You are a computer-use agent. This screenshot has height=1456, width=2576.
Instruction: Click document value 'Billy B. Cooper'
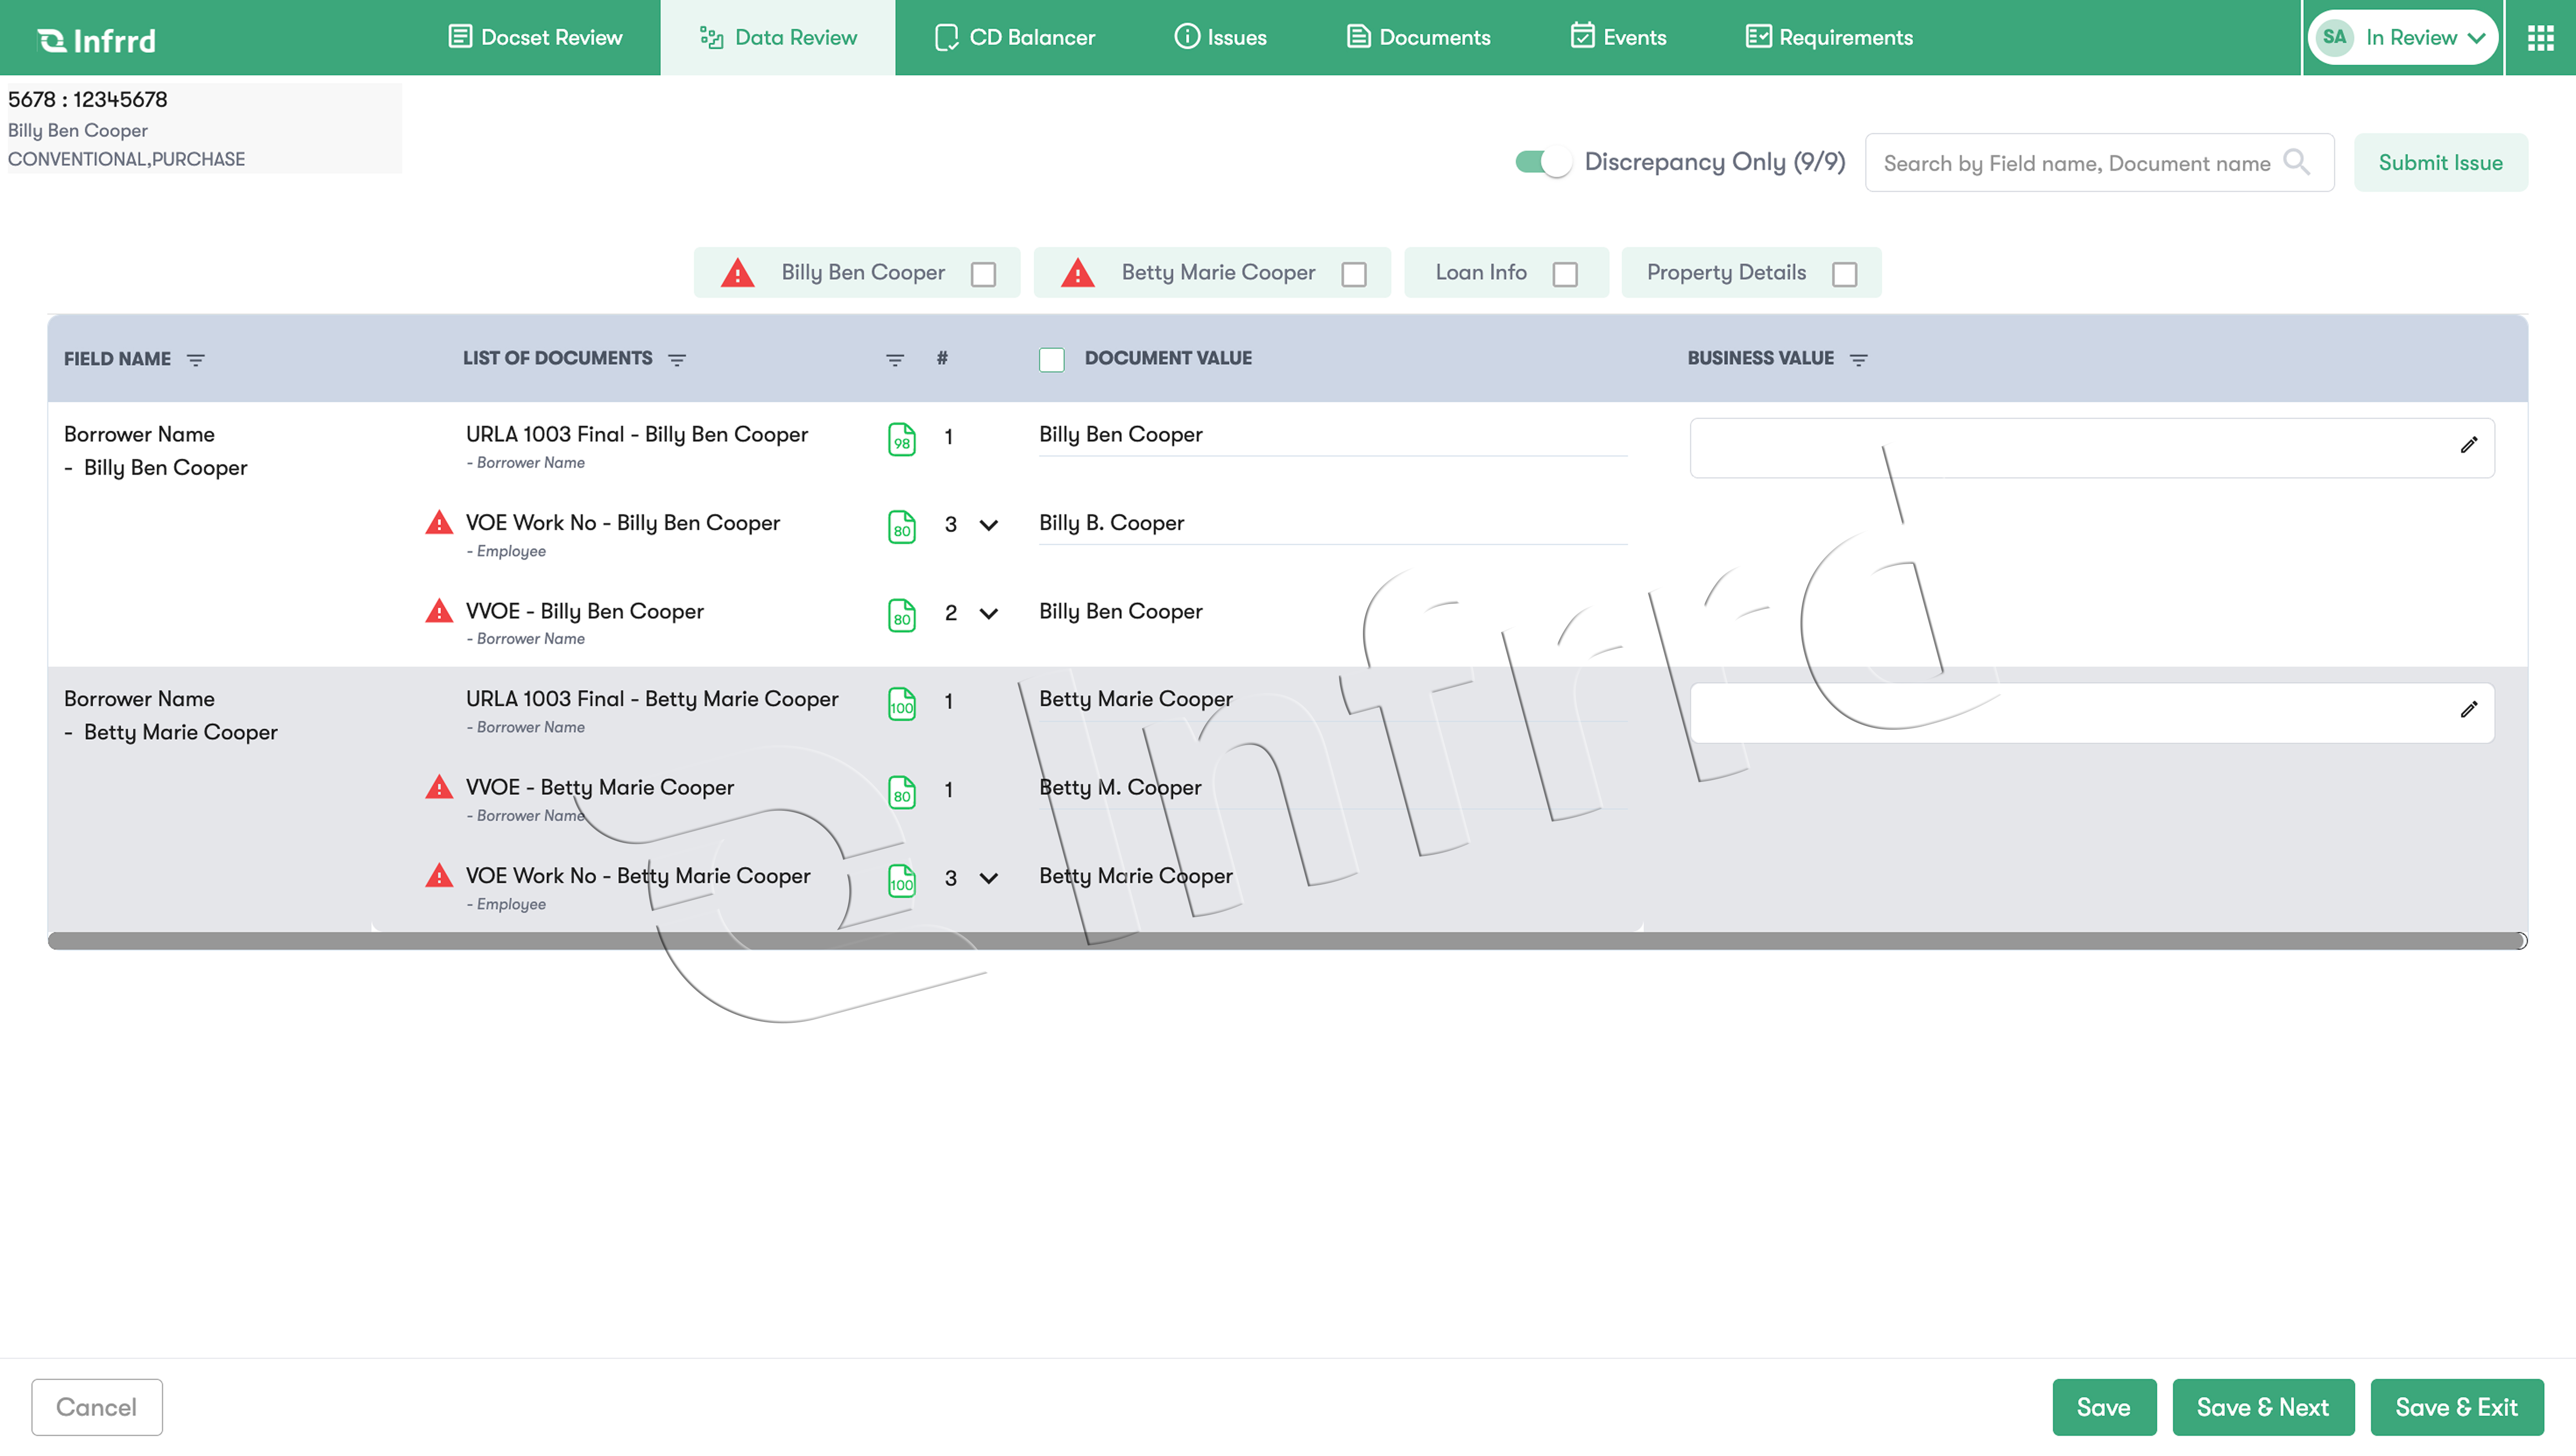[x=1111, y=522]
